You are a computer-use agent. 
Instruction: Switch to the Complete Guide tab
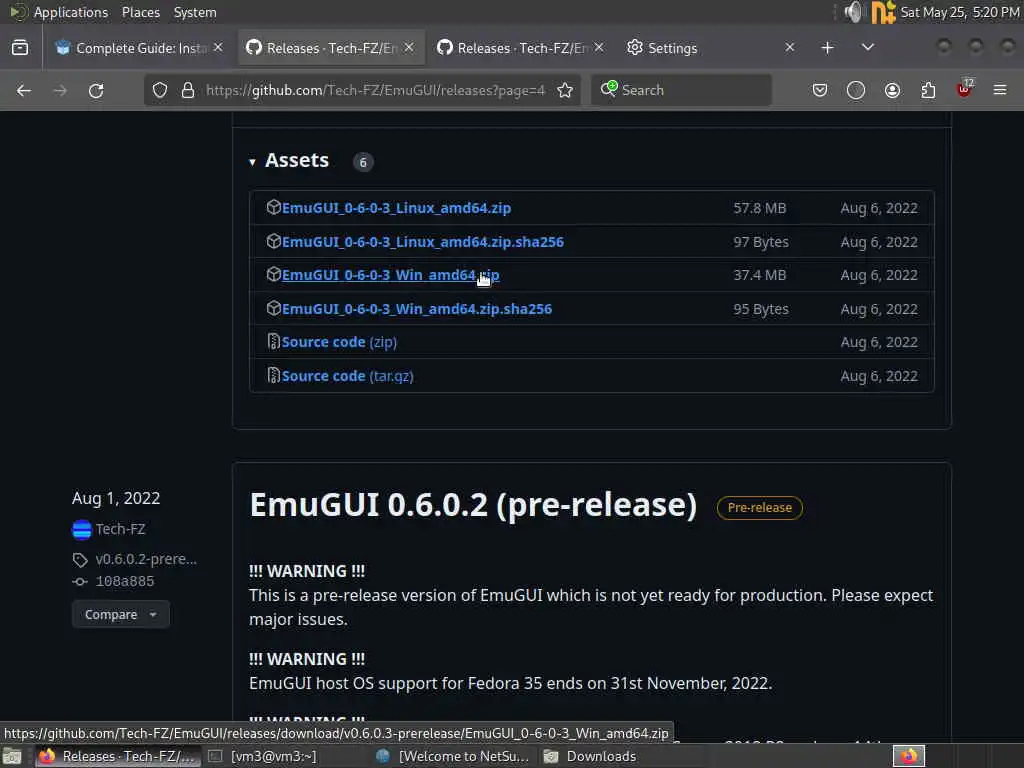137,48
